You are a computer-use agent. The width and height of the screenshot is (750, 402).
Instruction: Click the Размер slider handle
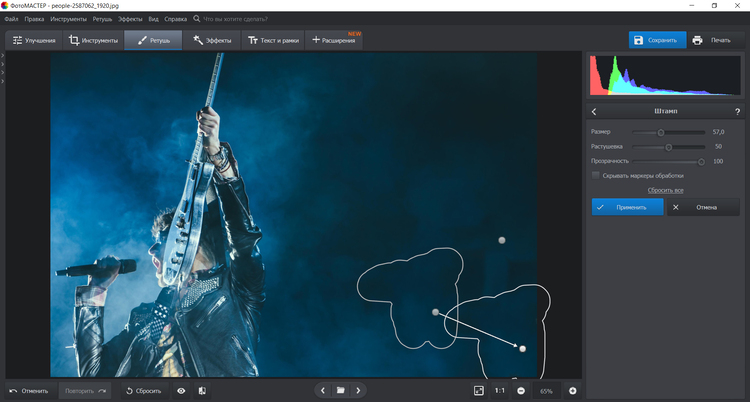coord(660,132)
